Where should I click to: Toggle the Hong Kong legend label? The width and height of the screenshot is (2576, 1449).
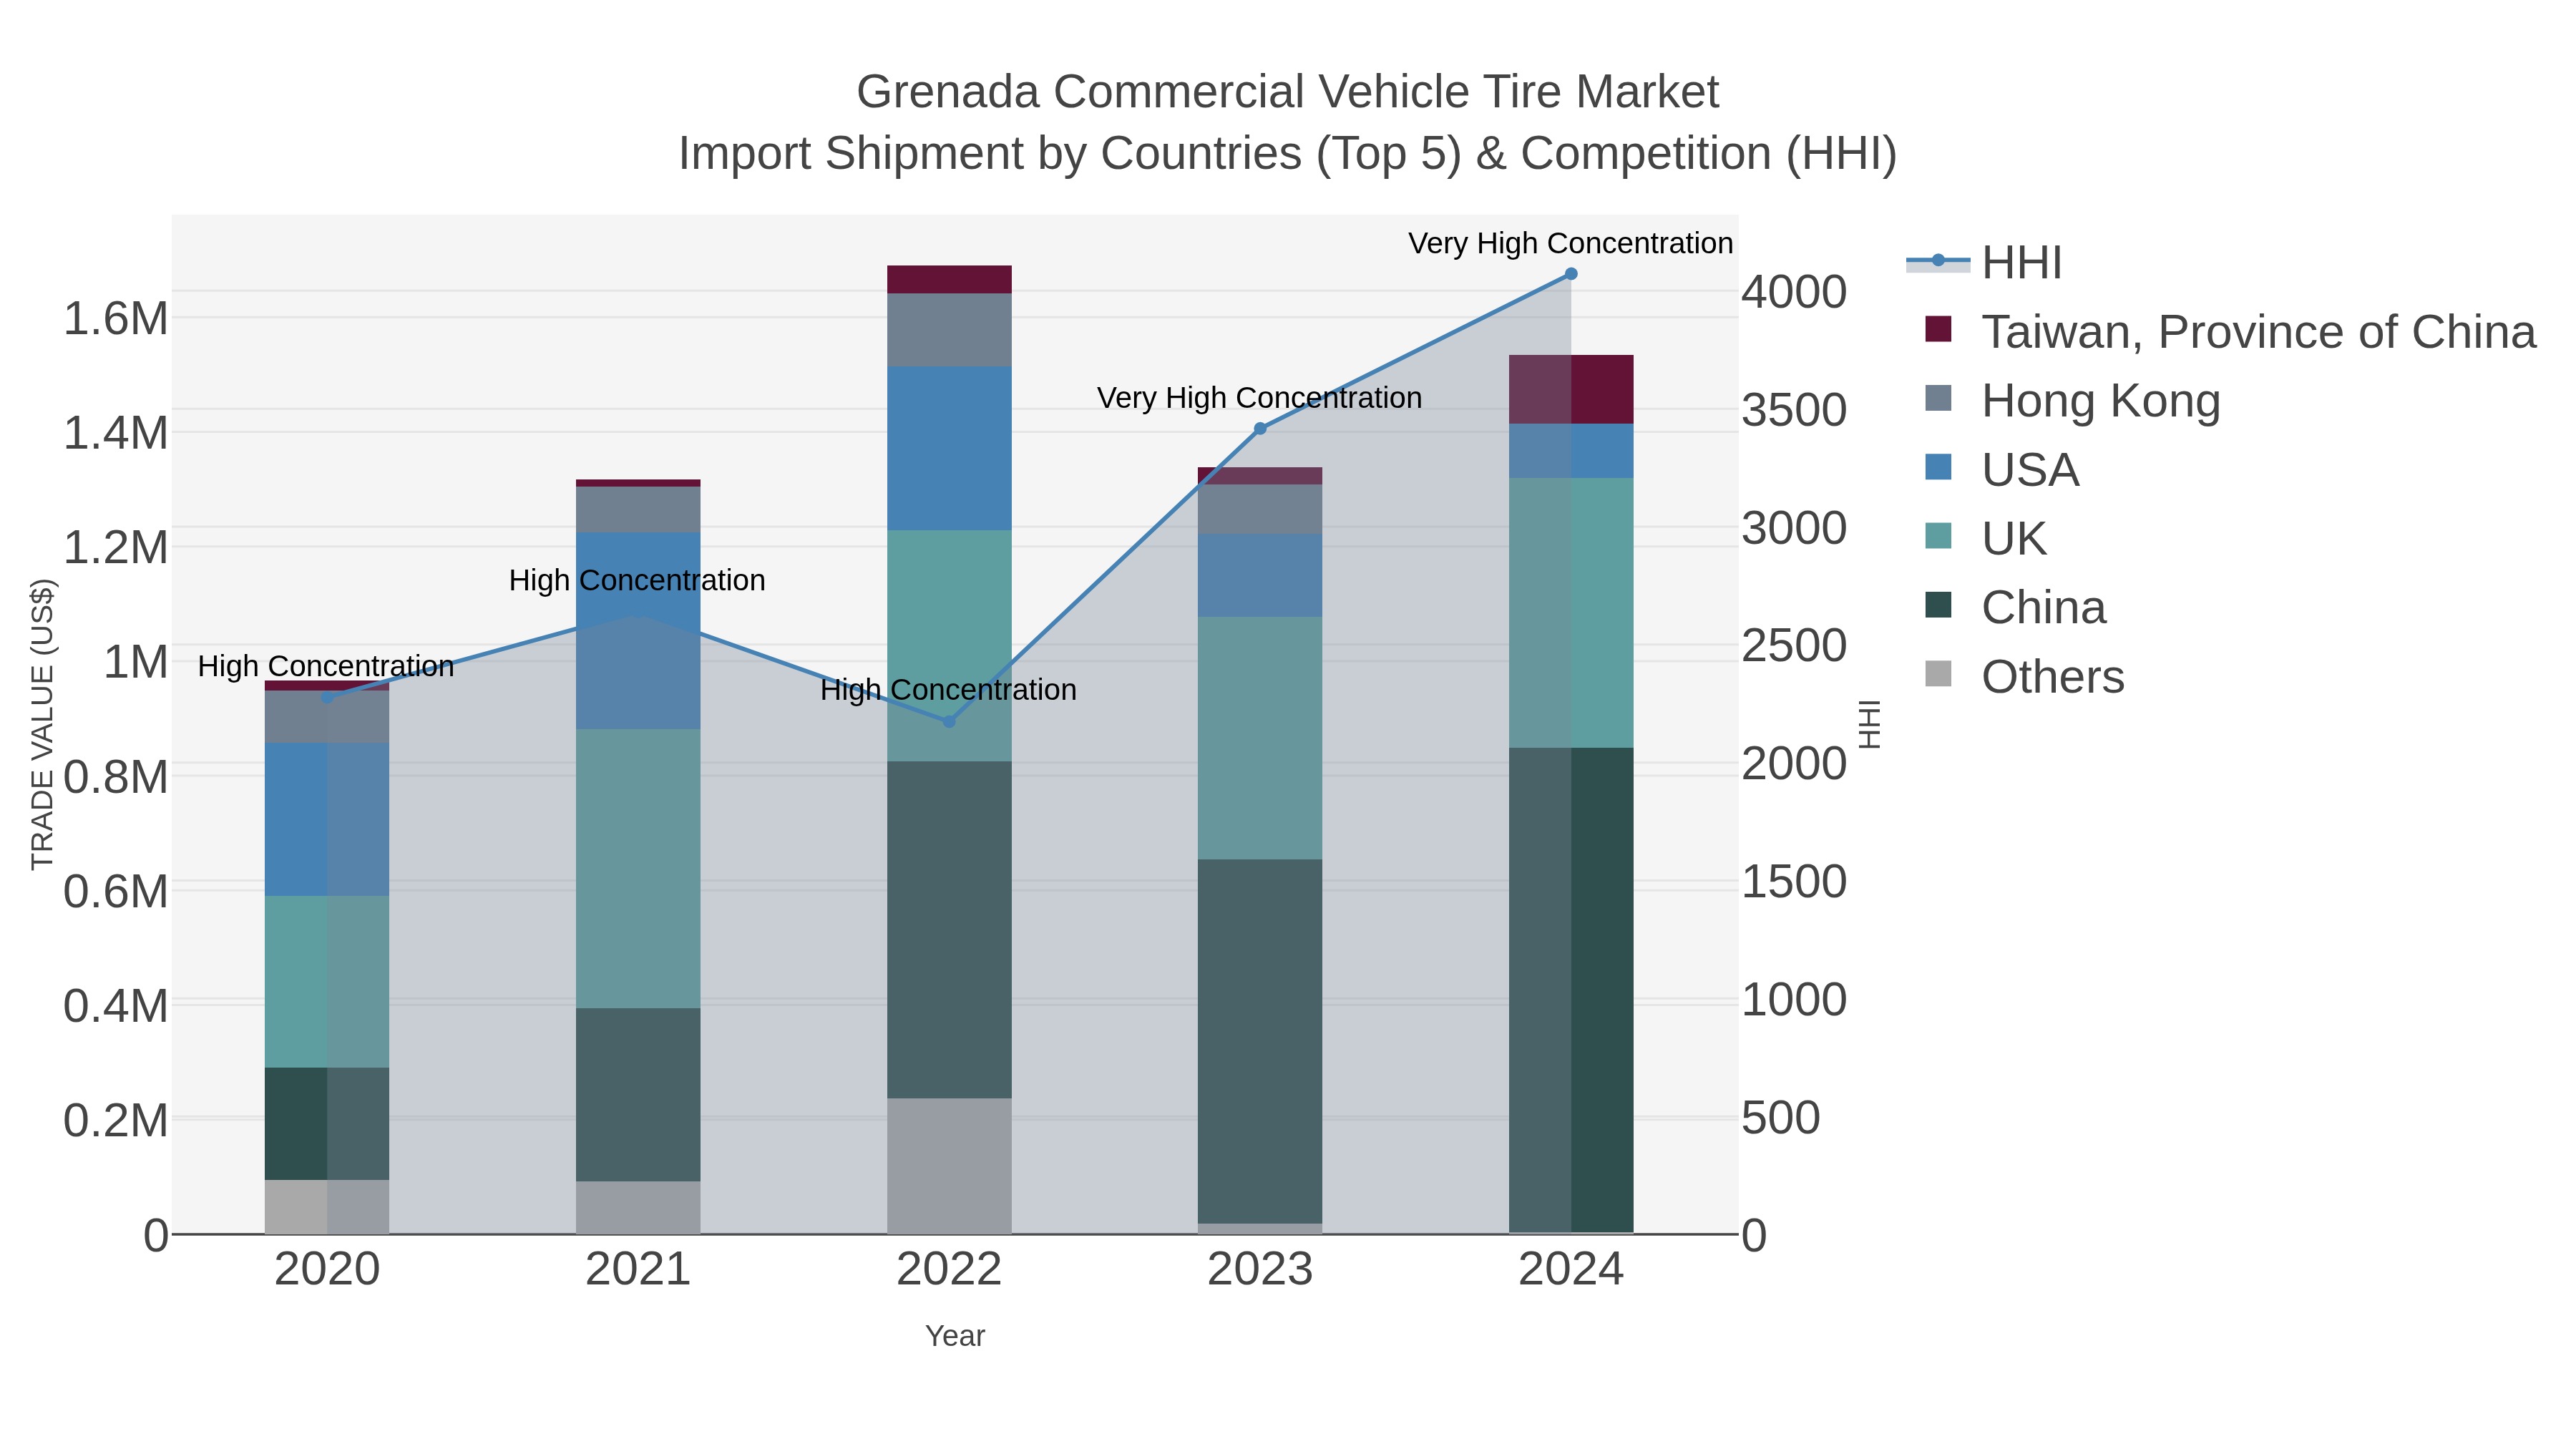(2101, 401)
